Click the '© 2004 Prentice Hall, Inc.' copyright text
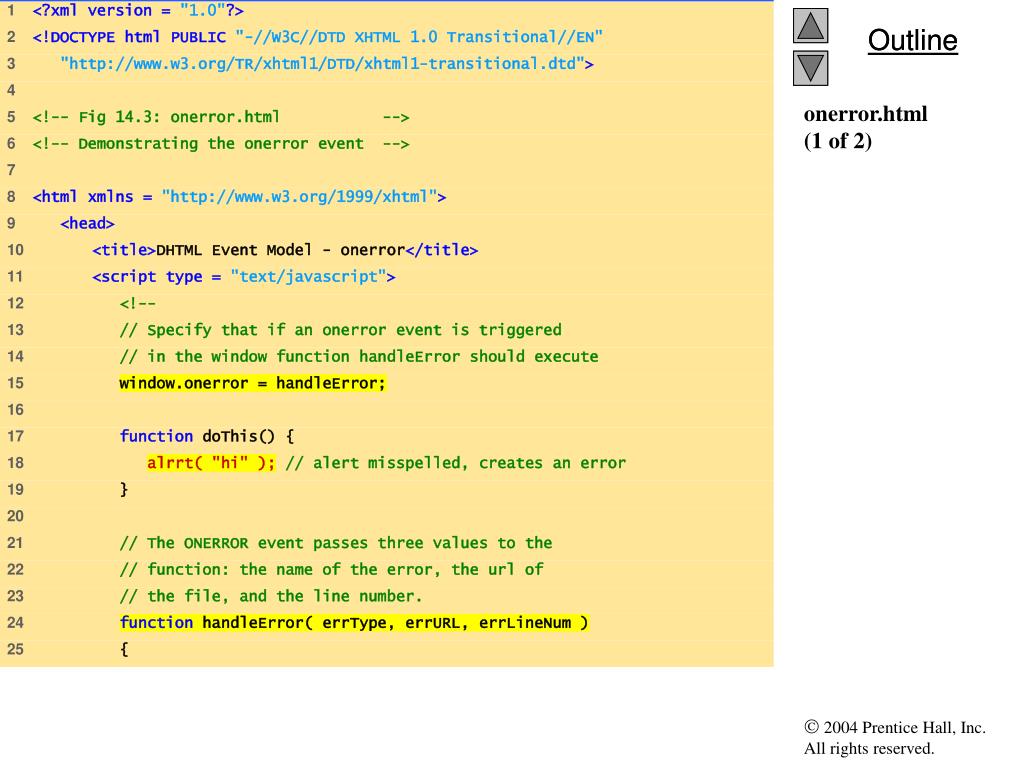Image resolution: width=1024 pixels, height=768 pixels. [895, 728]
